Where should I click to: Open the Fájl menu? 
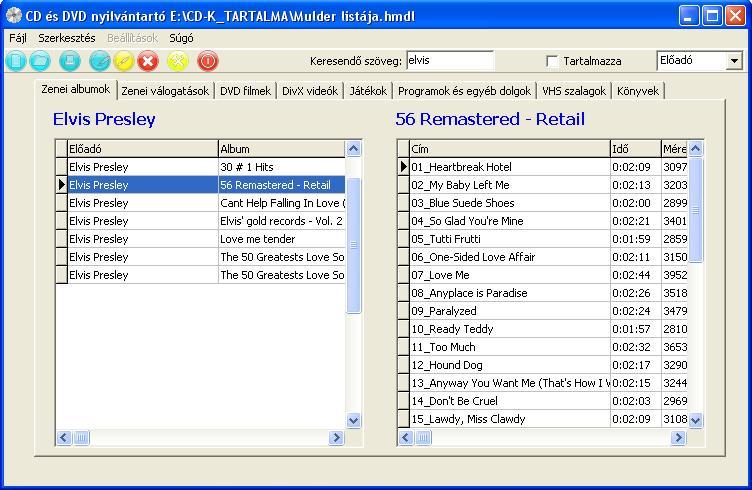[18, 38]
